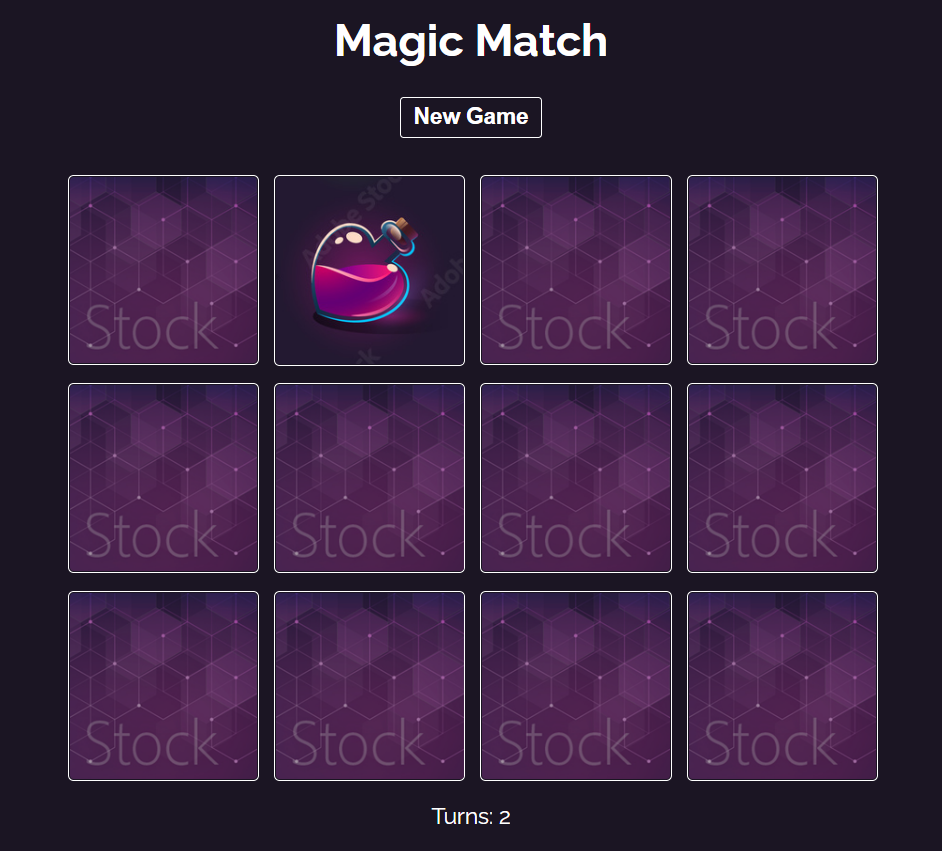Click the Stock watermark on the bottom-right card
942x851 pixels.
pyautogui.click(x=770, y=743)
